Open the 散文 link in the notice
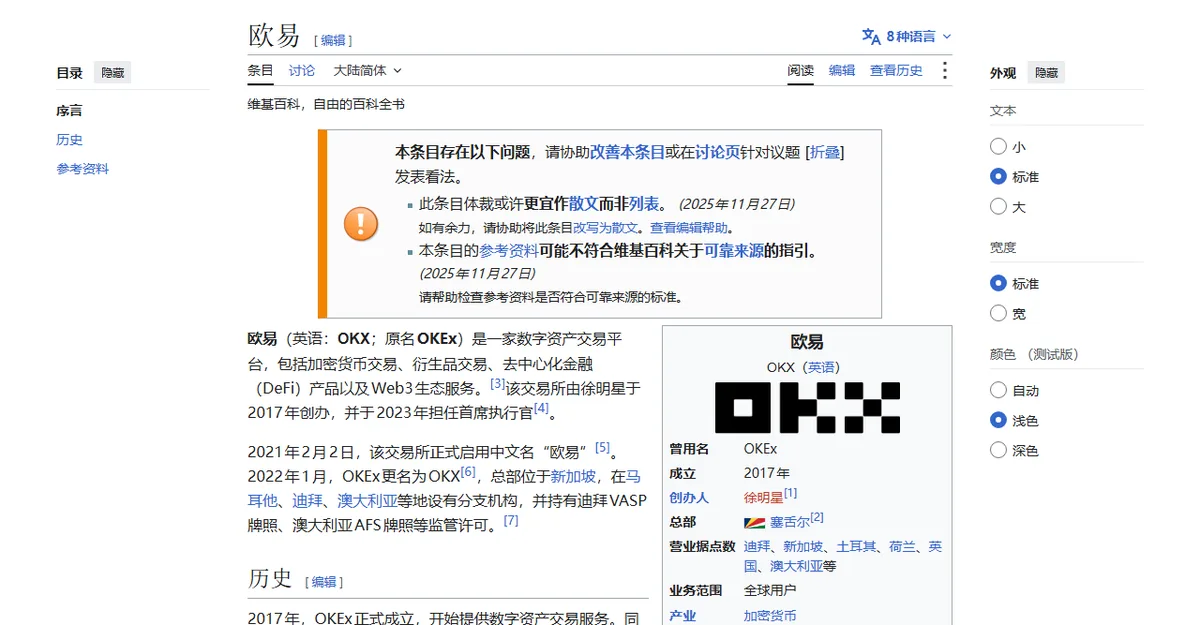Viewport: 1200px width, 625px height. coord(584,203)
